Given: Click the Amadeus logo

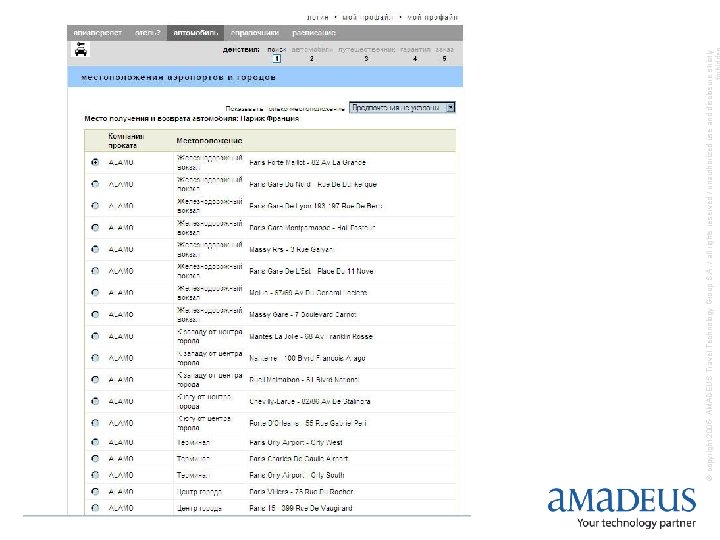Looking at the screenshot, I should [x=622, y=507].
